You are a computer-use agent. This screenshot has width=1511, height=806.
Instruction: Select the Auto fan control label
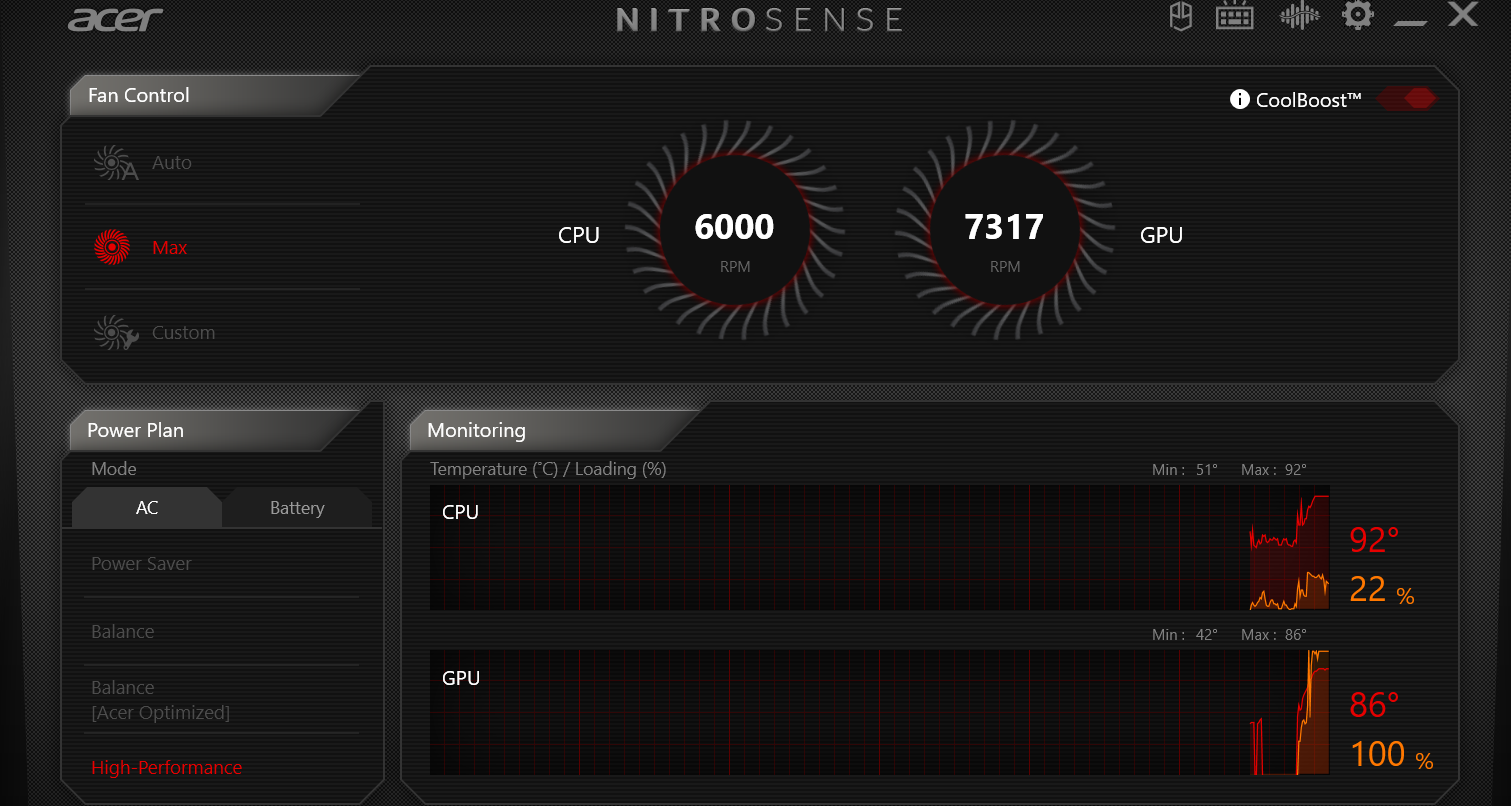[172, 162]
